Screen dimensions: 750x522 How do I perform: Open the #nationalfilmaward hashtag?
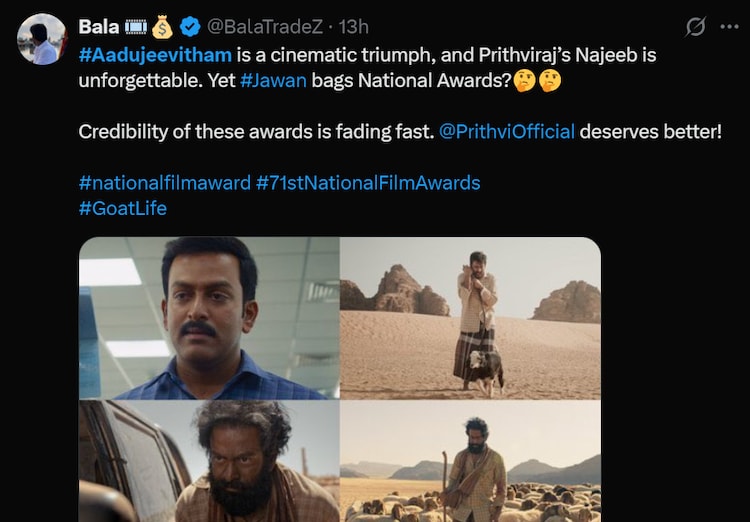pos(164,183)
